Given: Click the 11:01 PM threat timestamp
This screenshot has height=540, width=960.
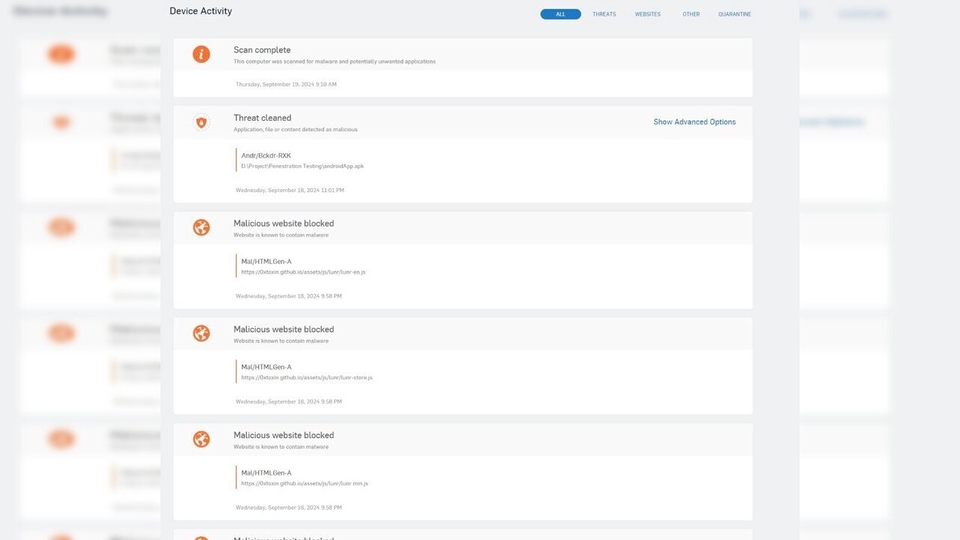Looking at the screenshot, I should tap(290, 190).
